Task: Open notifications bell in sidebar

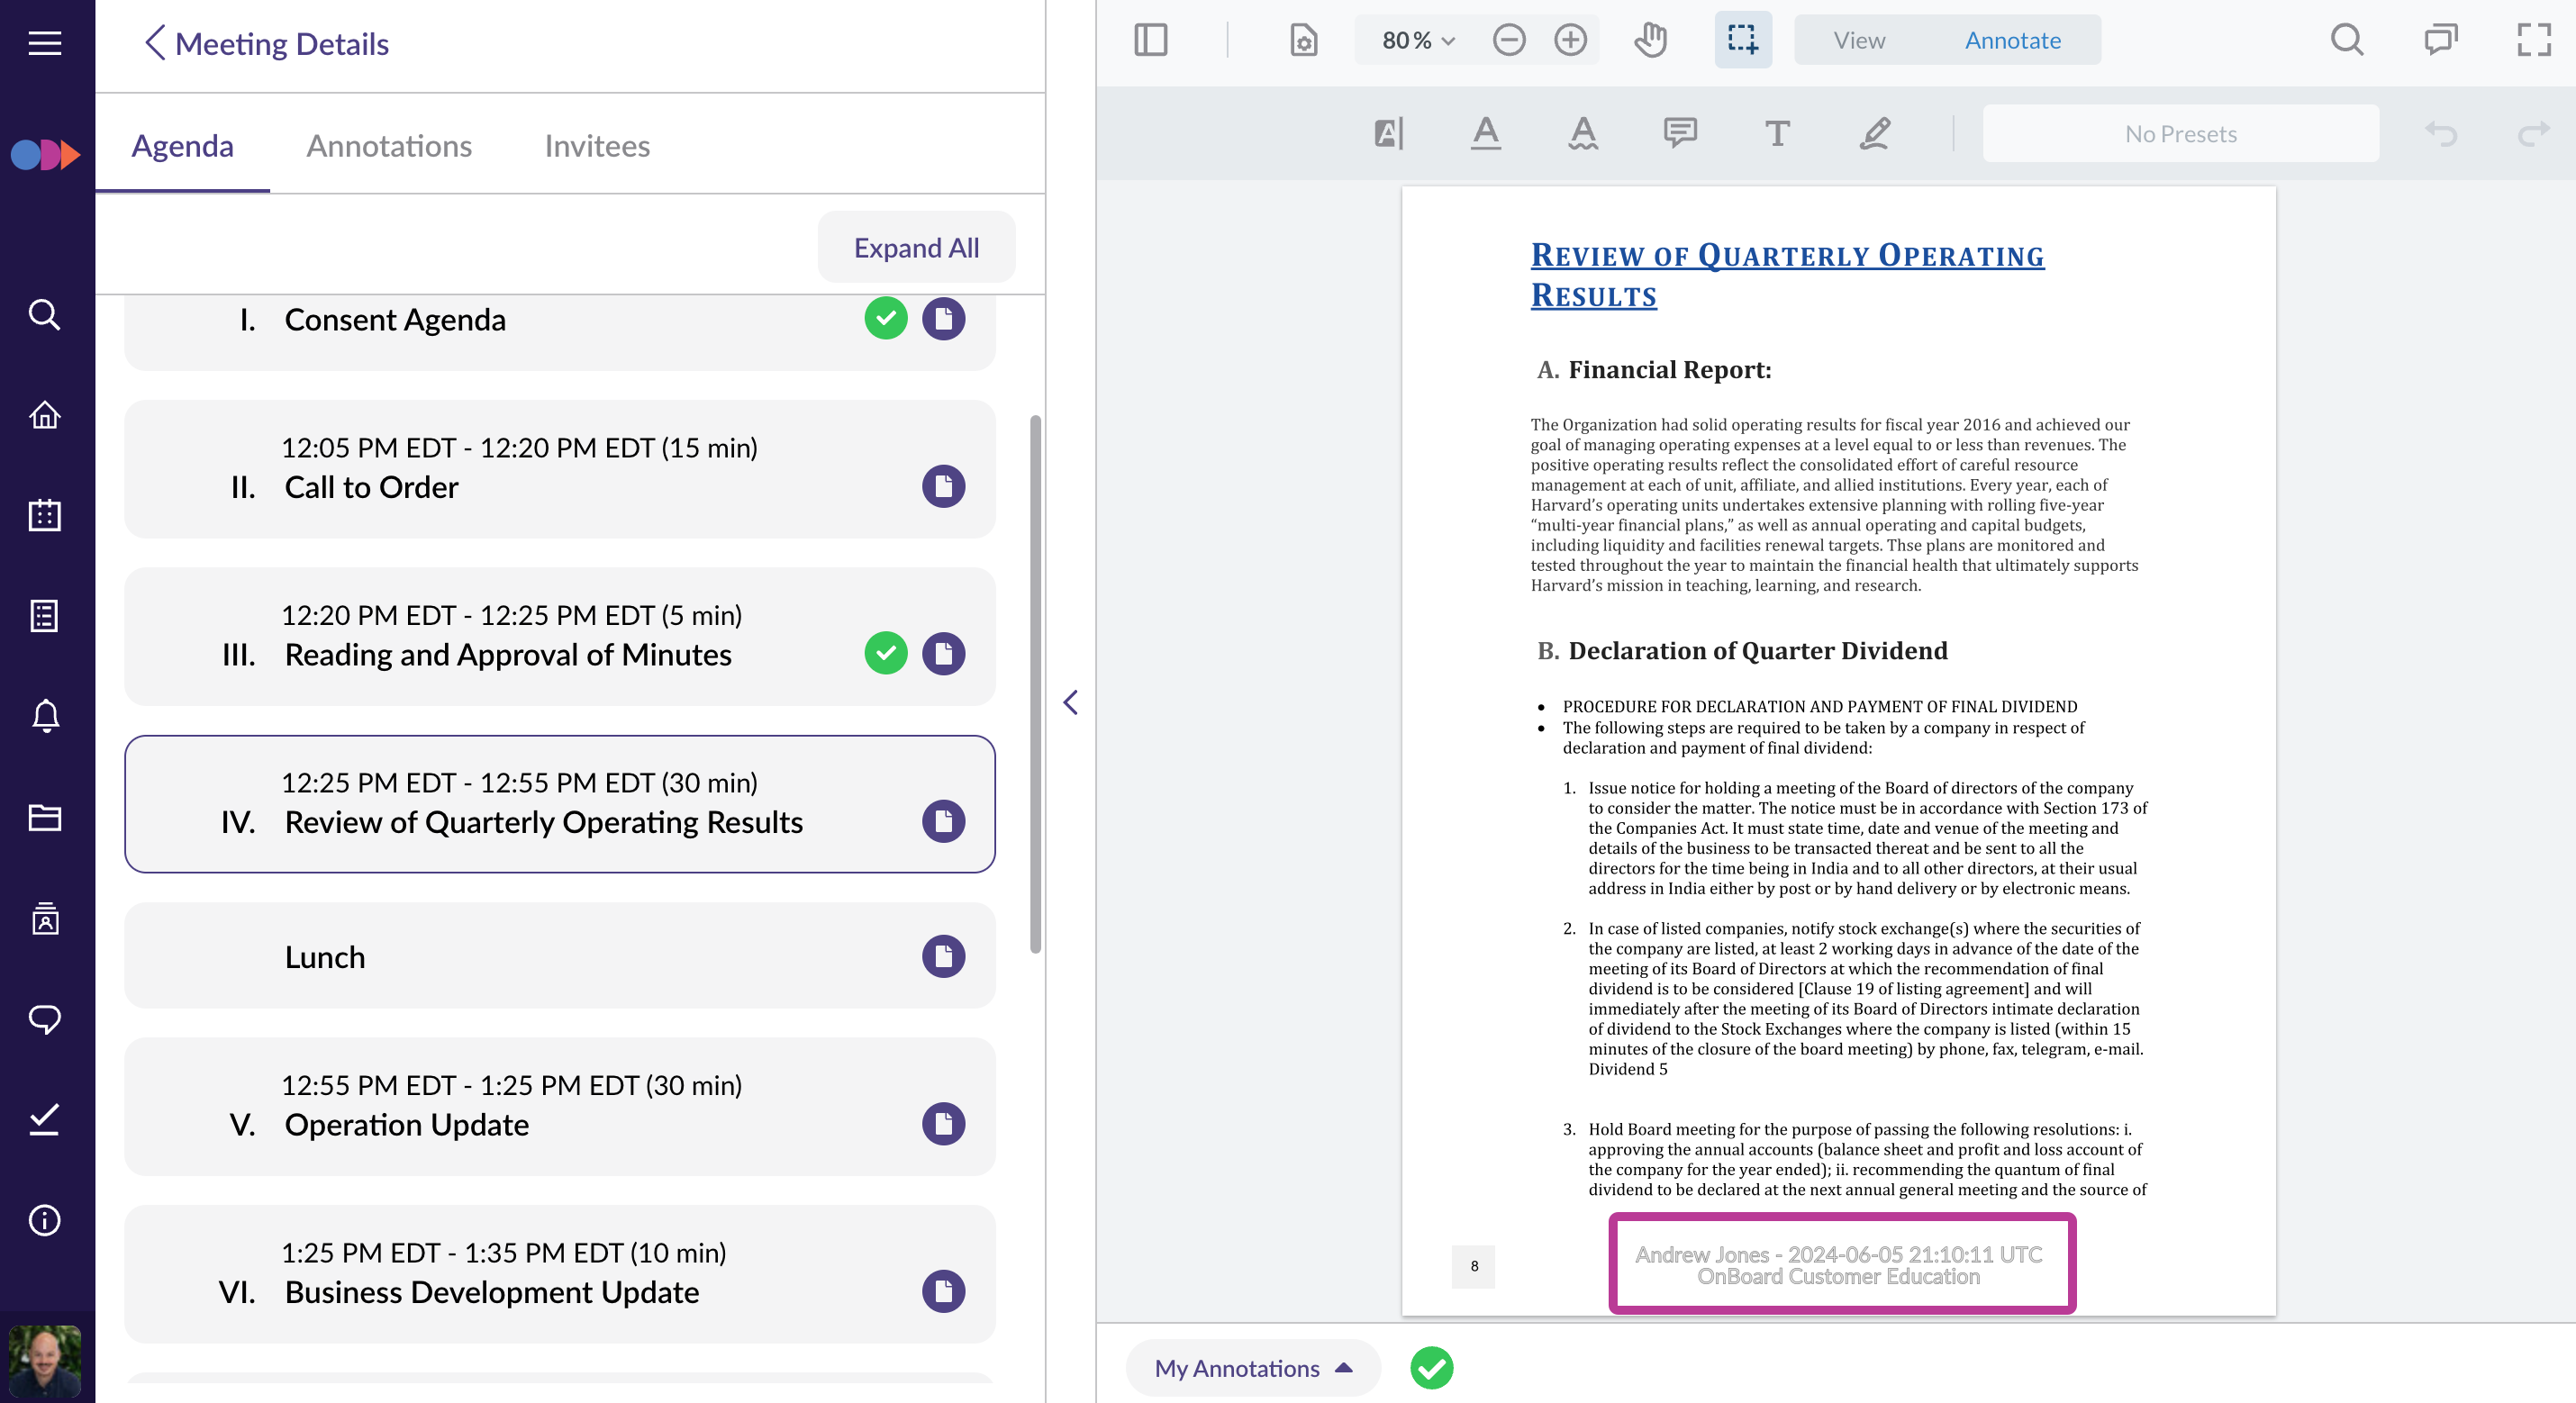Action: (x=44, y=716)
